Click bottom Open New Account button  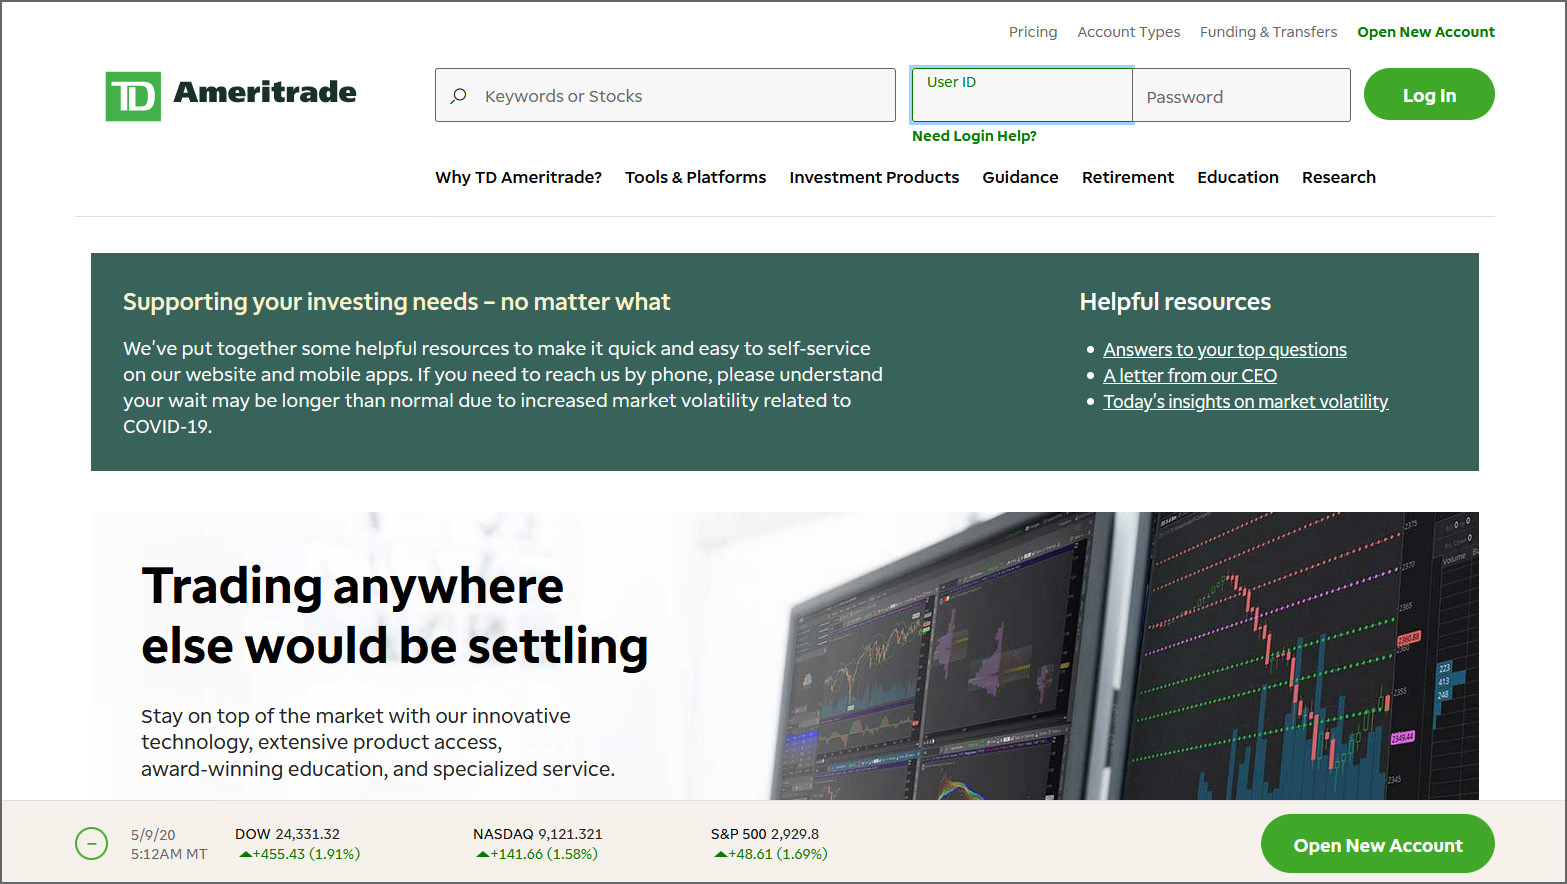click(1377, 844)
